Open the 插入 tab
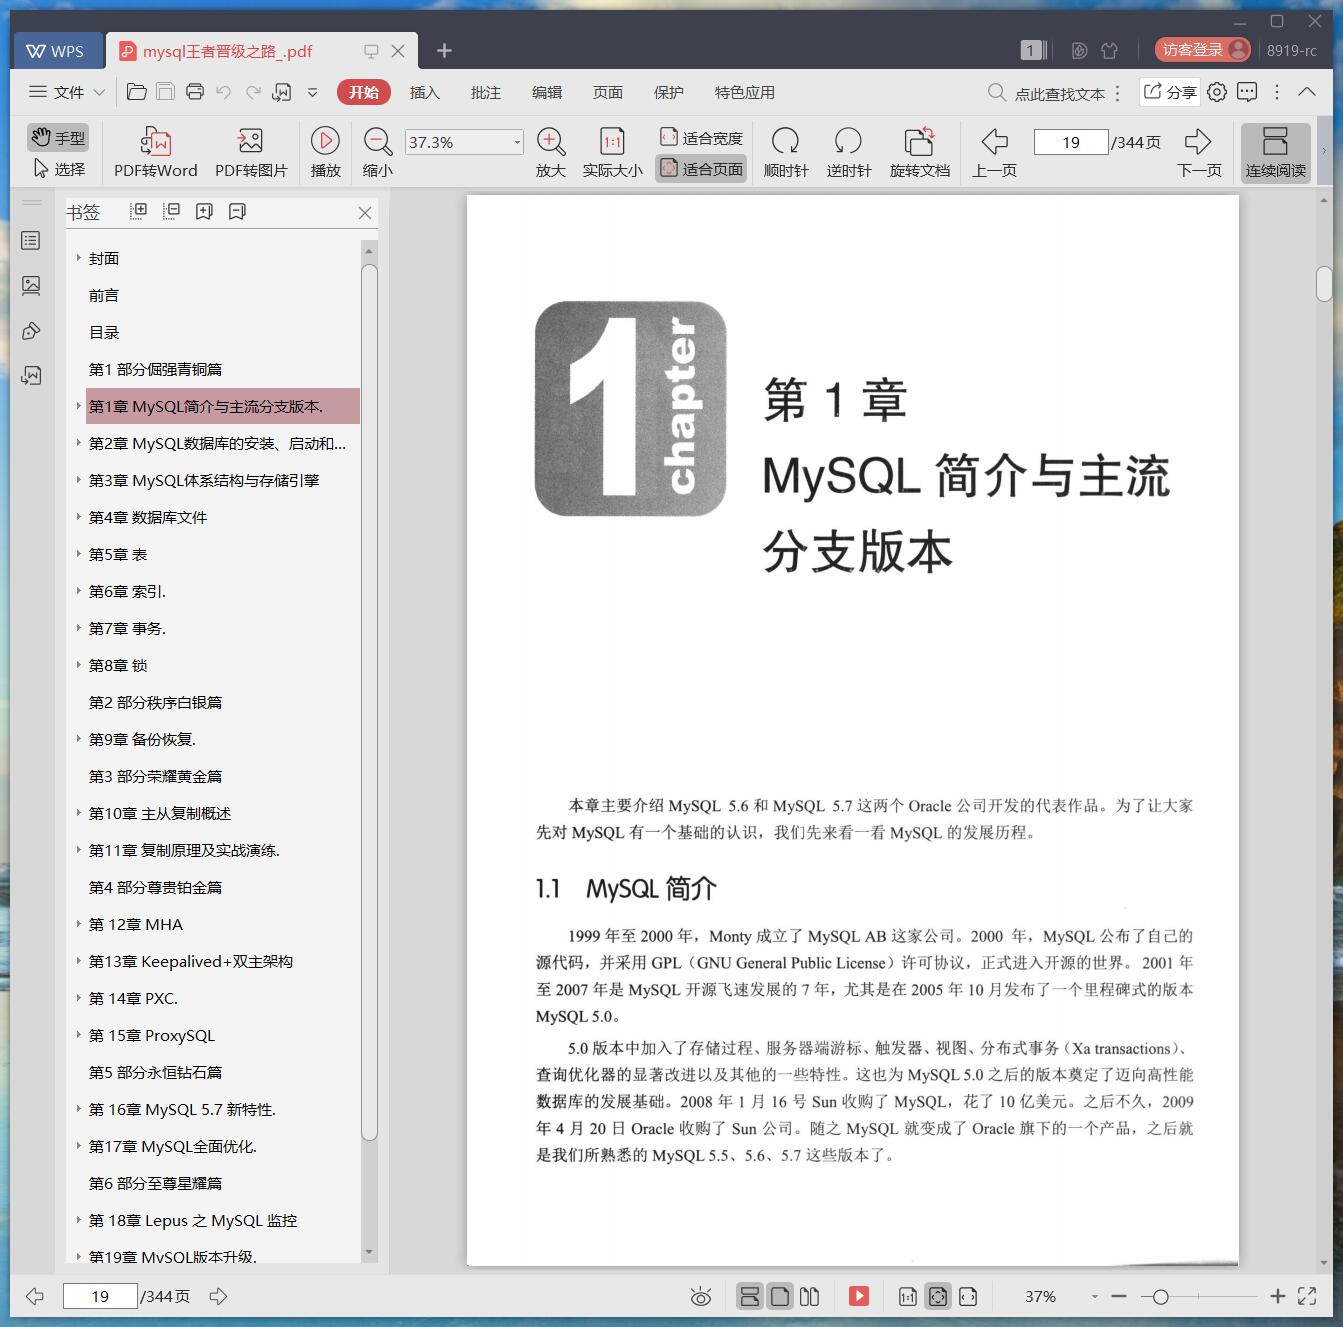 click(x=424, y=92)
